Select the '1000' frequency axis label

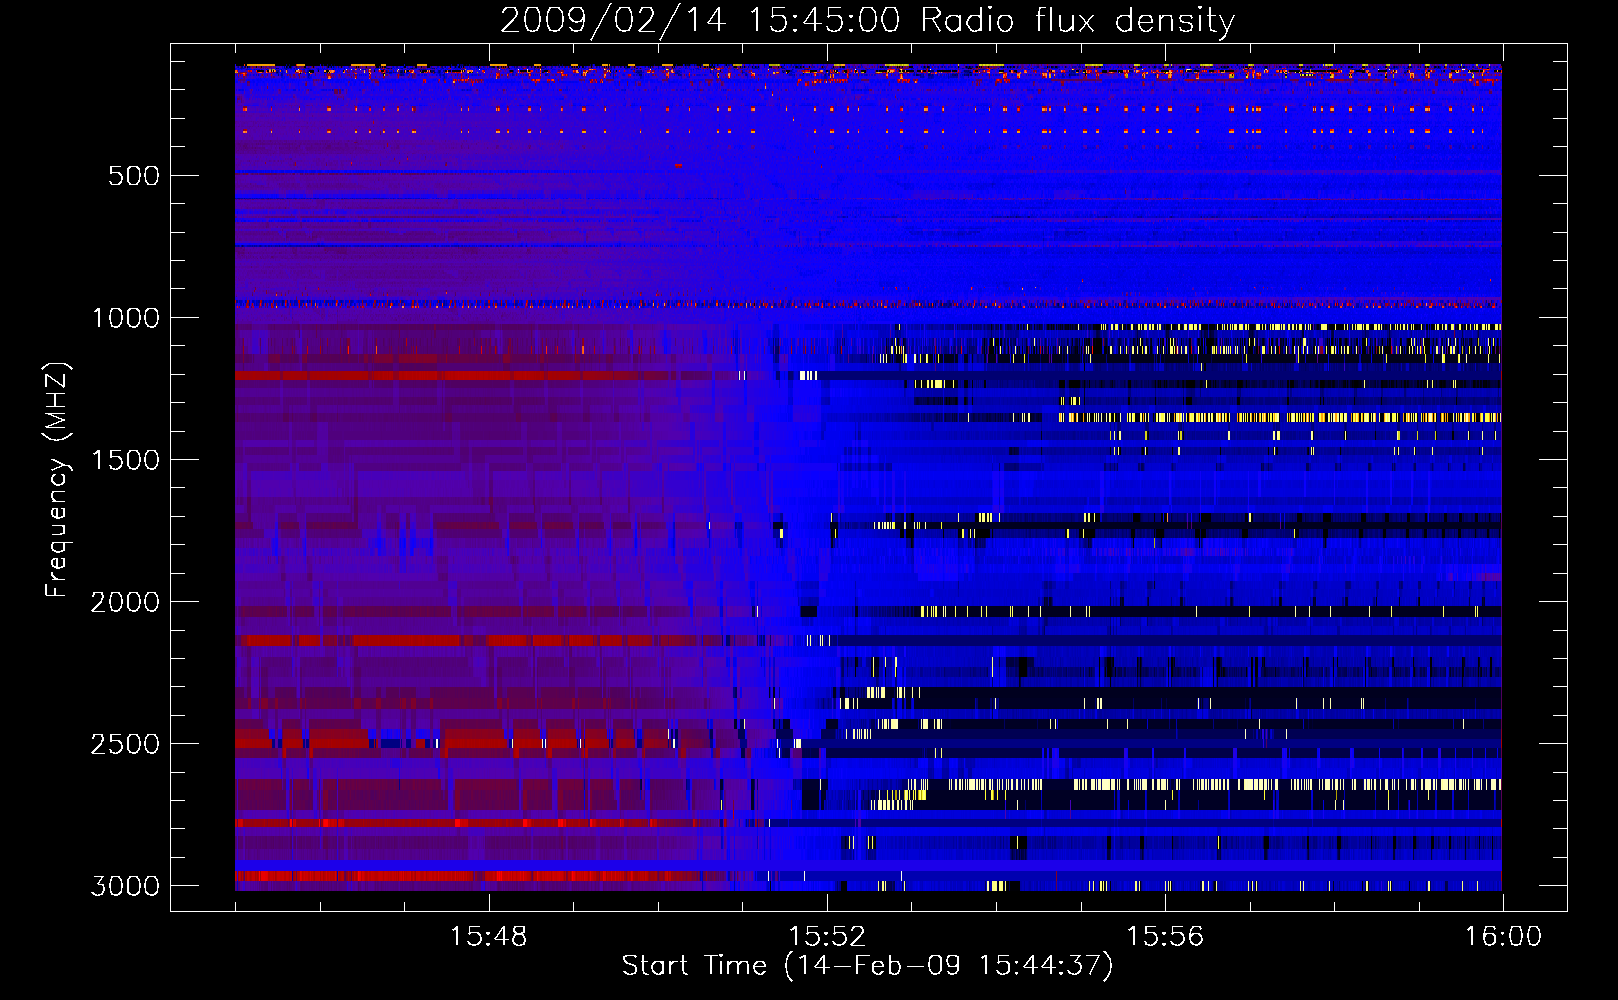coord(125,318)
